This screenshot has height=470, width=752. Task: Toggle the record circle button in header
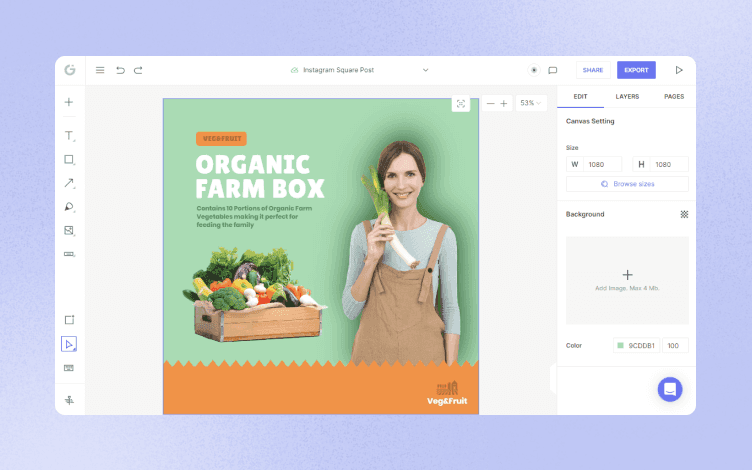pyautogui.click(x=534, y=70)
